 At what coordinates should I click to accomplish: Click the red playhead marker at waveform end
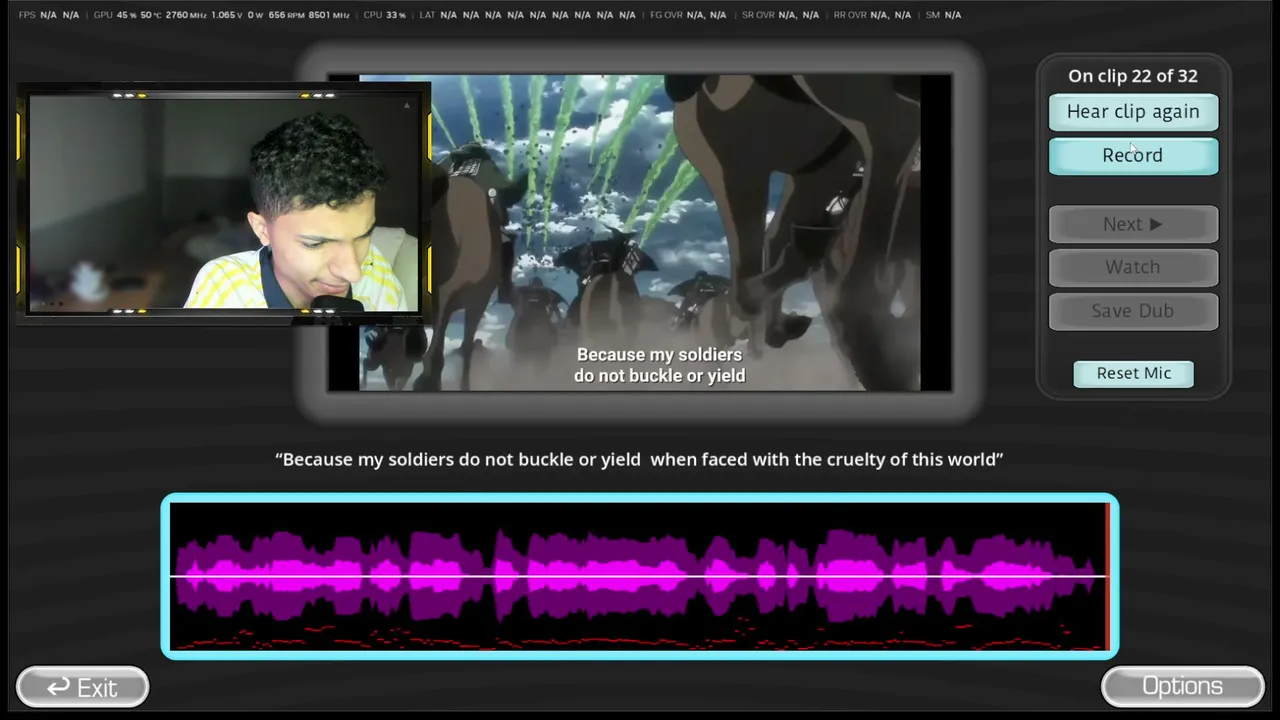(x=1107, y=576)
